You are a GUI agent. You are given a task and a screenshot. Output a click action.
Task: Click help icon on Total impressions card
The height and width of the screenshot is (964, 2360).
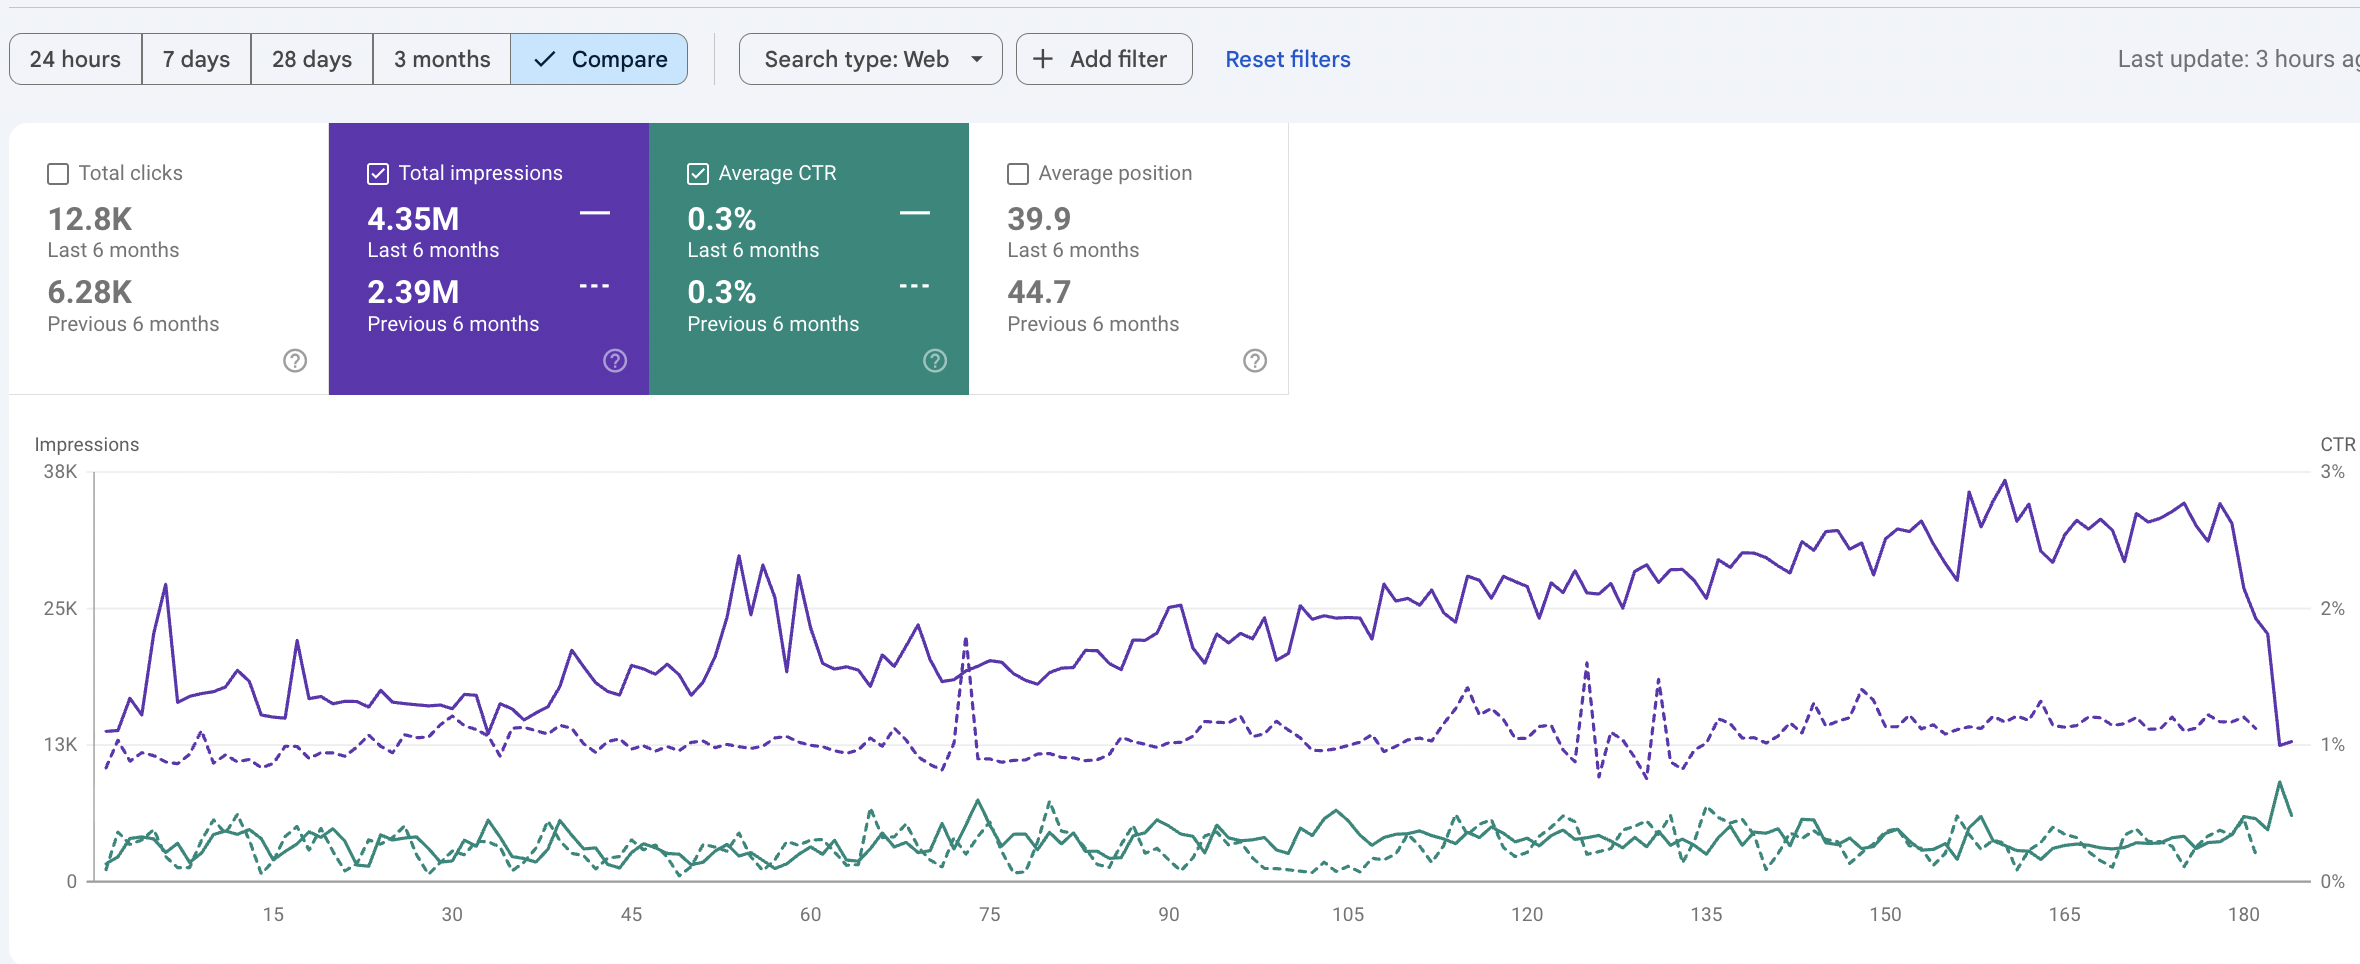pos(615,361)
